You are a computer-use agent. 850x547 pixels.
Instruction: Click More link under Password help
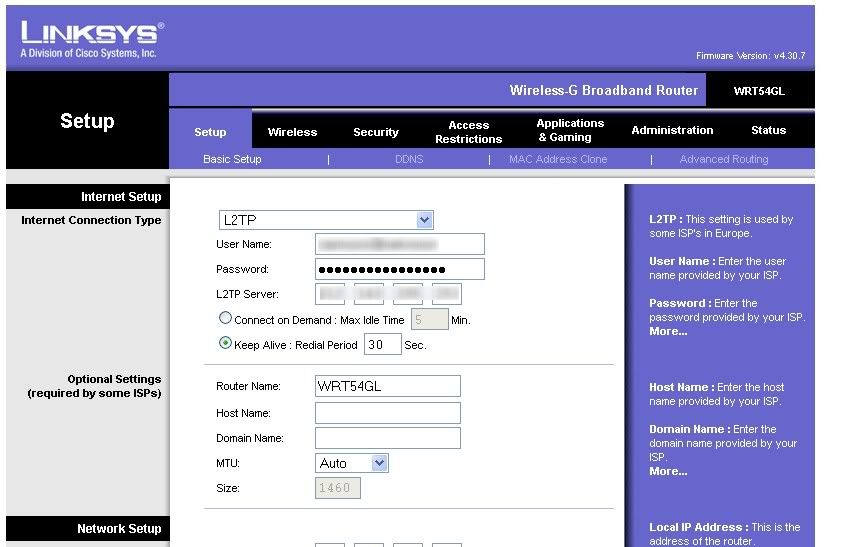coord(668,331)
